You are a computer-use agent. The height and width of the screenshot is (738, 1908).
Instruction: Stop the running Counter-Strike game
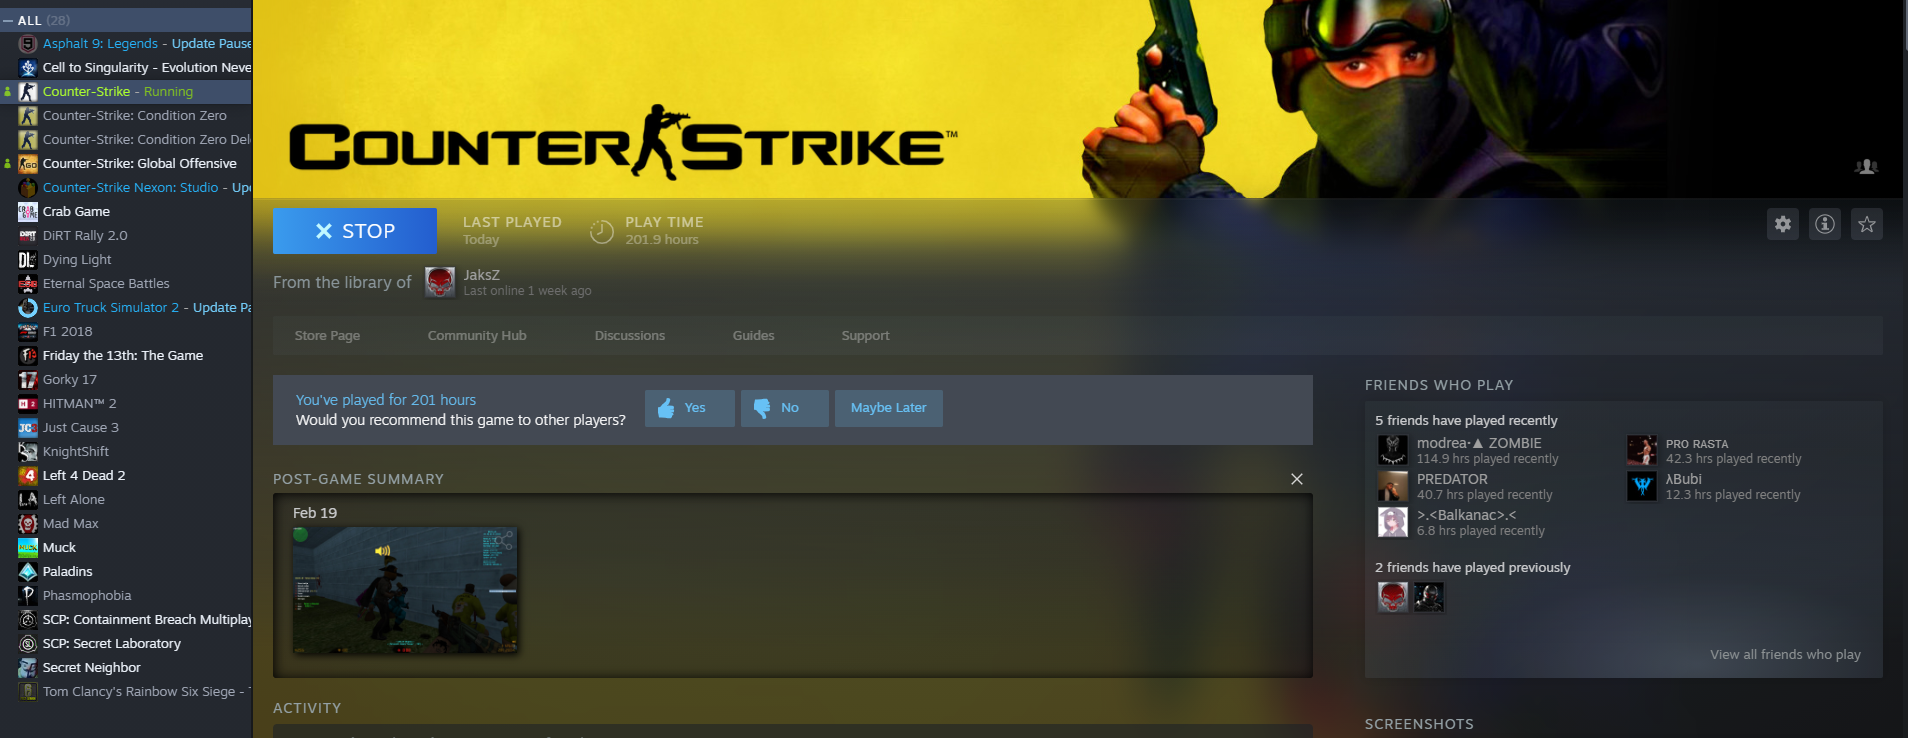pos(355,231)
